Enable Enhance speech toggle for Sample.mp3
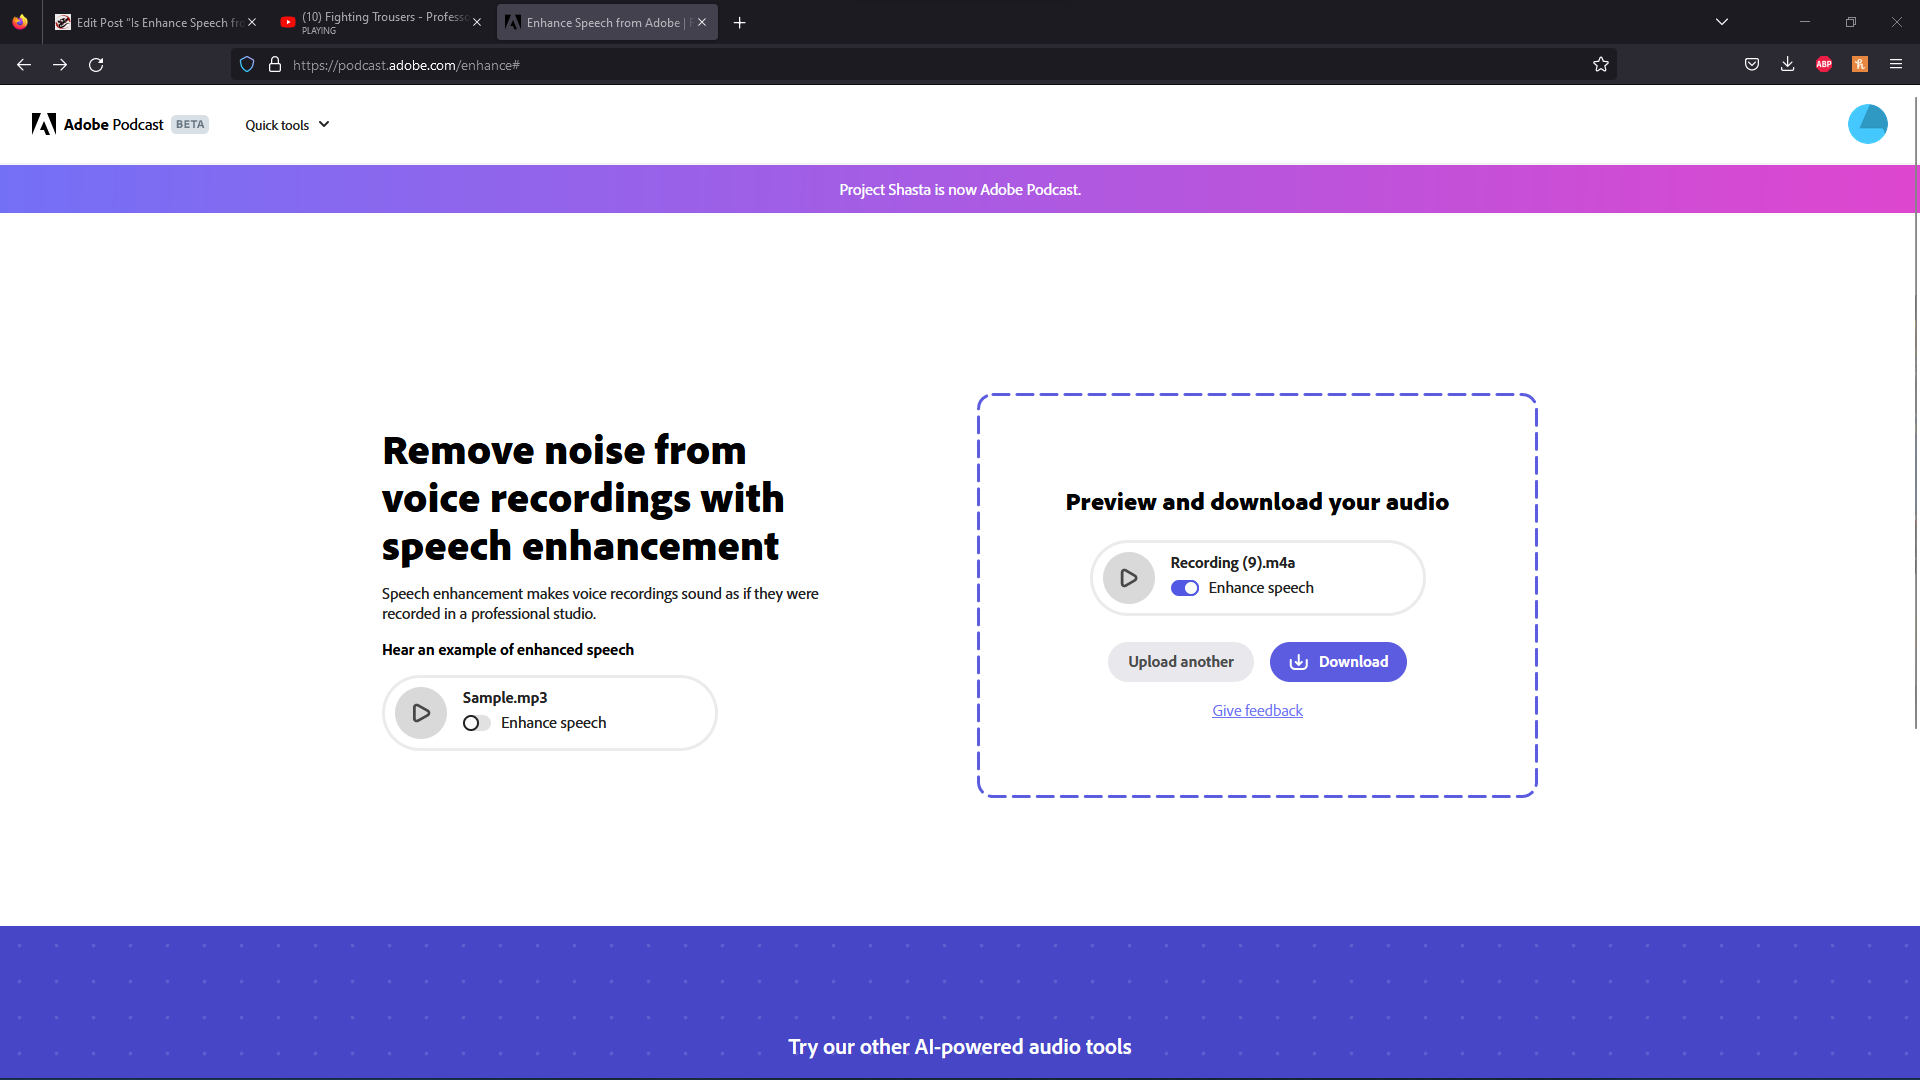This screenshot has width=1920, height=1080. click(476, 723)
